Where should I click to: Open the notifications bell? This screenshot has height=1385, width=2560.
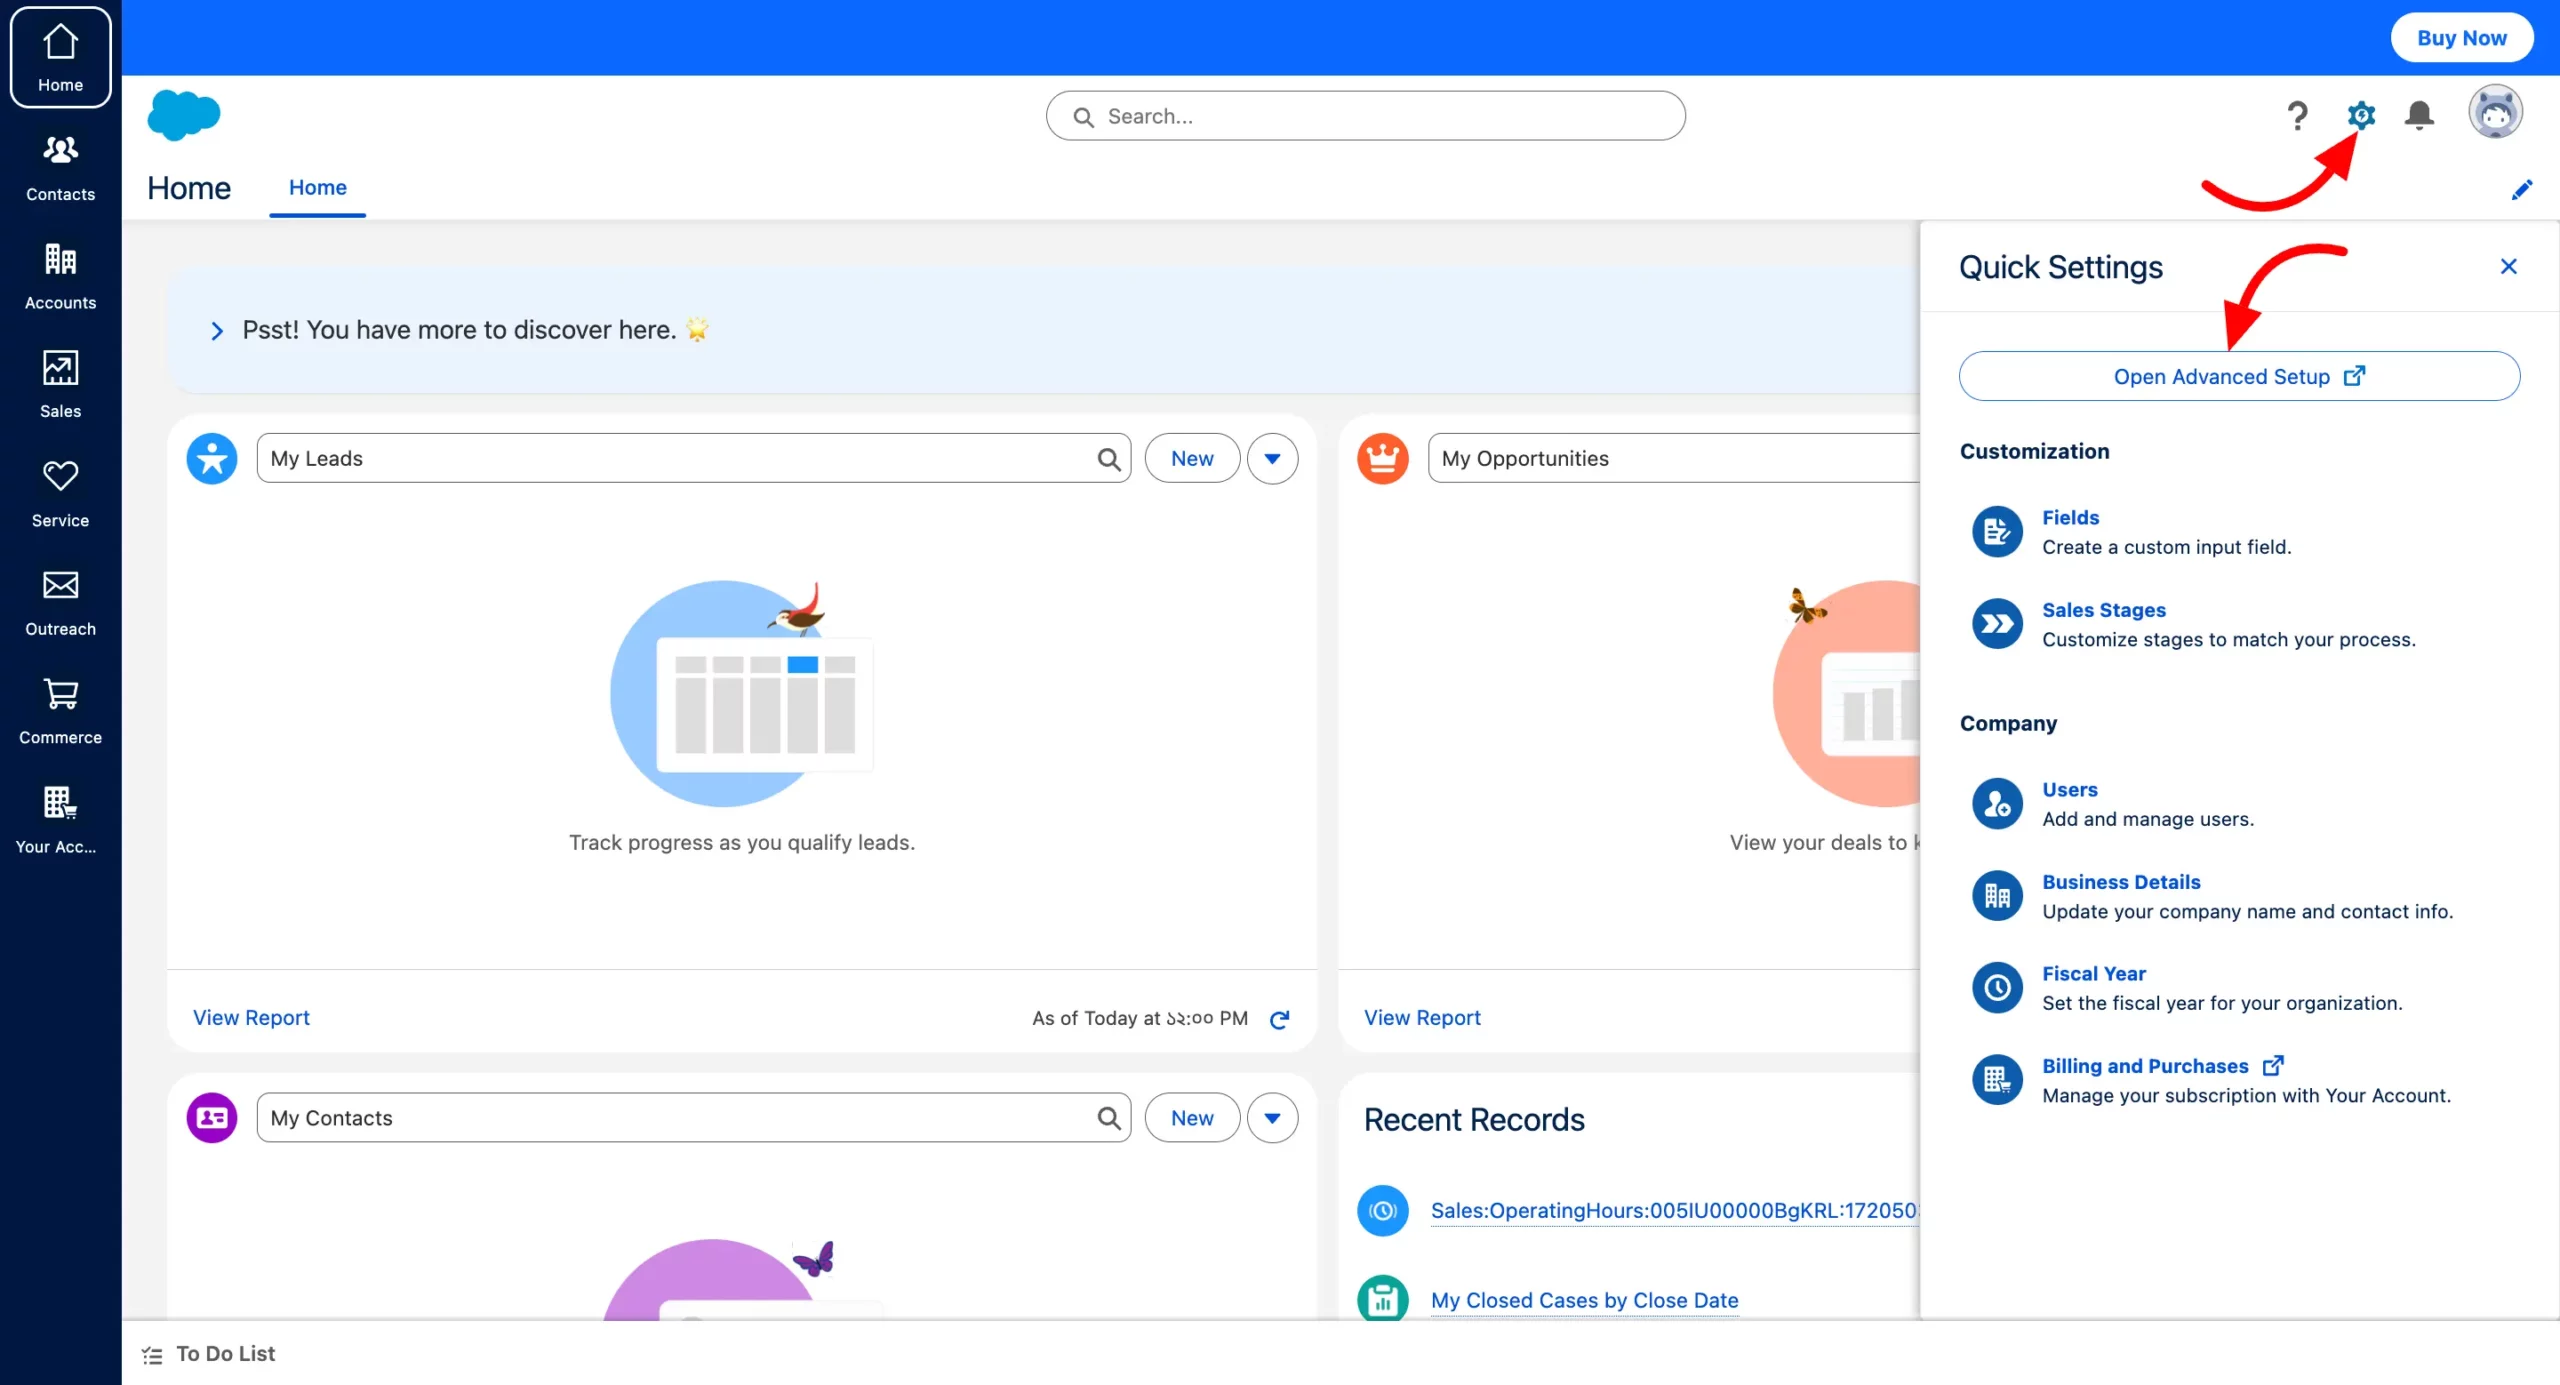(2419, 115)
